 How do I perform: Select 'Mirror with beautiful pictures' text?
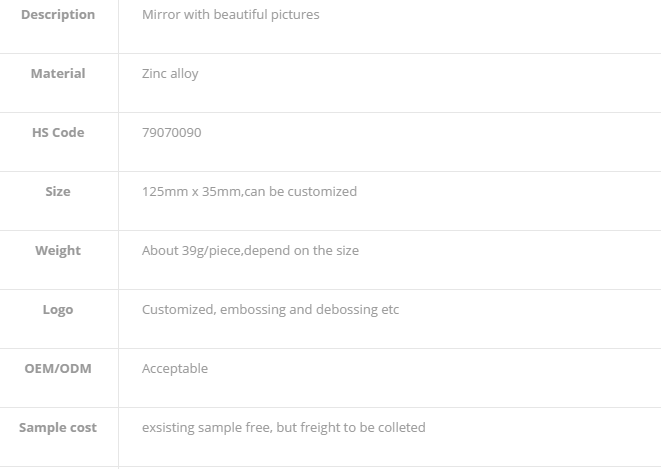click(231, 15)
